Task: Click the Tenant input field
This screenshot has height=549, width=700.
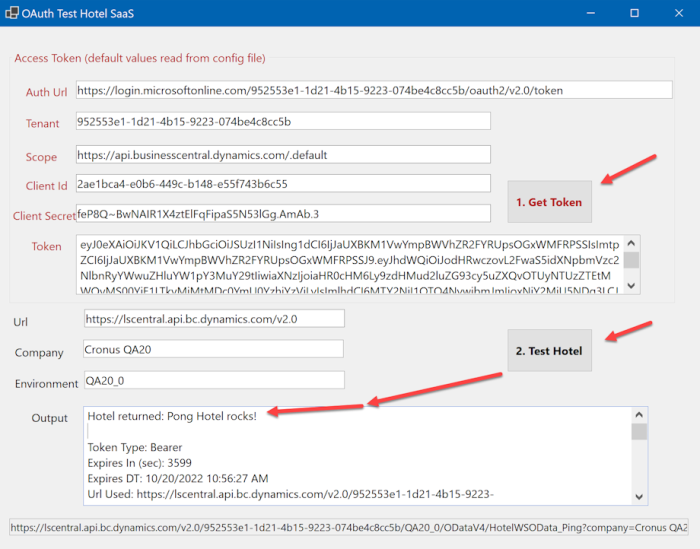Action: pos(283,121)
